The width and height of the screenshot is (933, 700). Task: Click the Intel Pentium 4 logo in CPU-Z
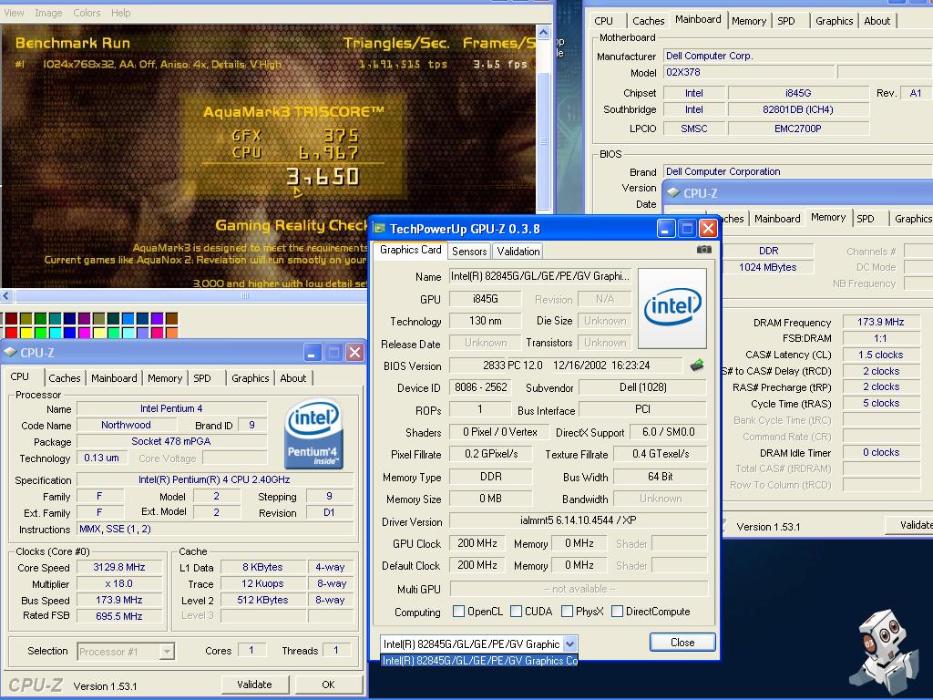coord(314,434)
